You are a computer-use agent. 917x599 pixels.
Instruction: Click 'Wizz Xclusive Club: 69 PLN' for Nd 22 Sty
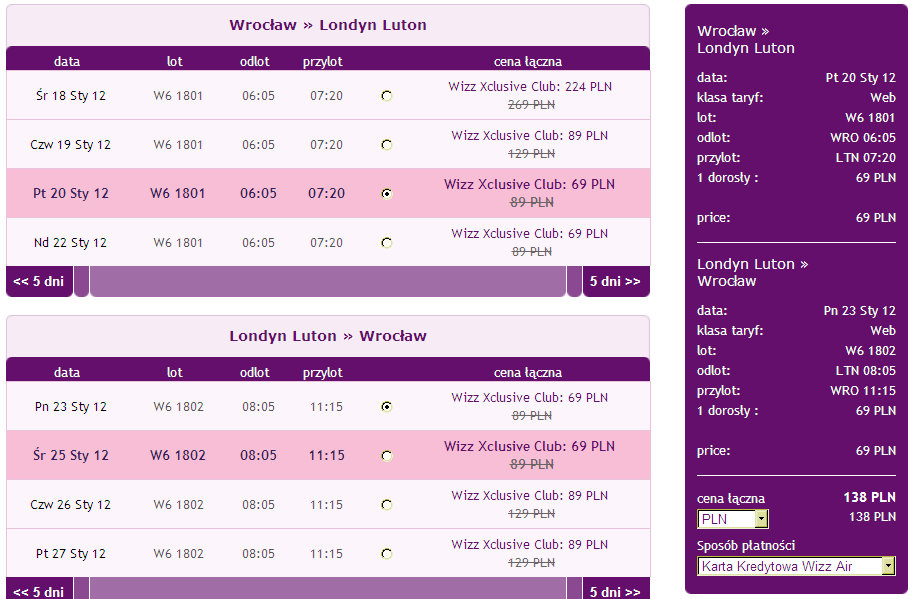pyautogui.click(x=530, y=233)
